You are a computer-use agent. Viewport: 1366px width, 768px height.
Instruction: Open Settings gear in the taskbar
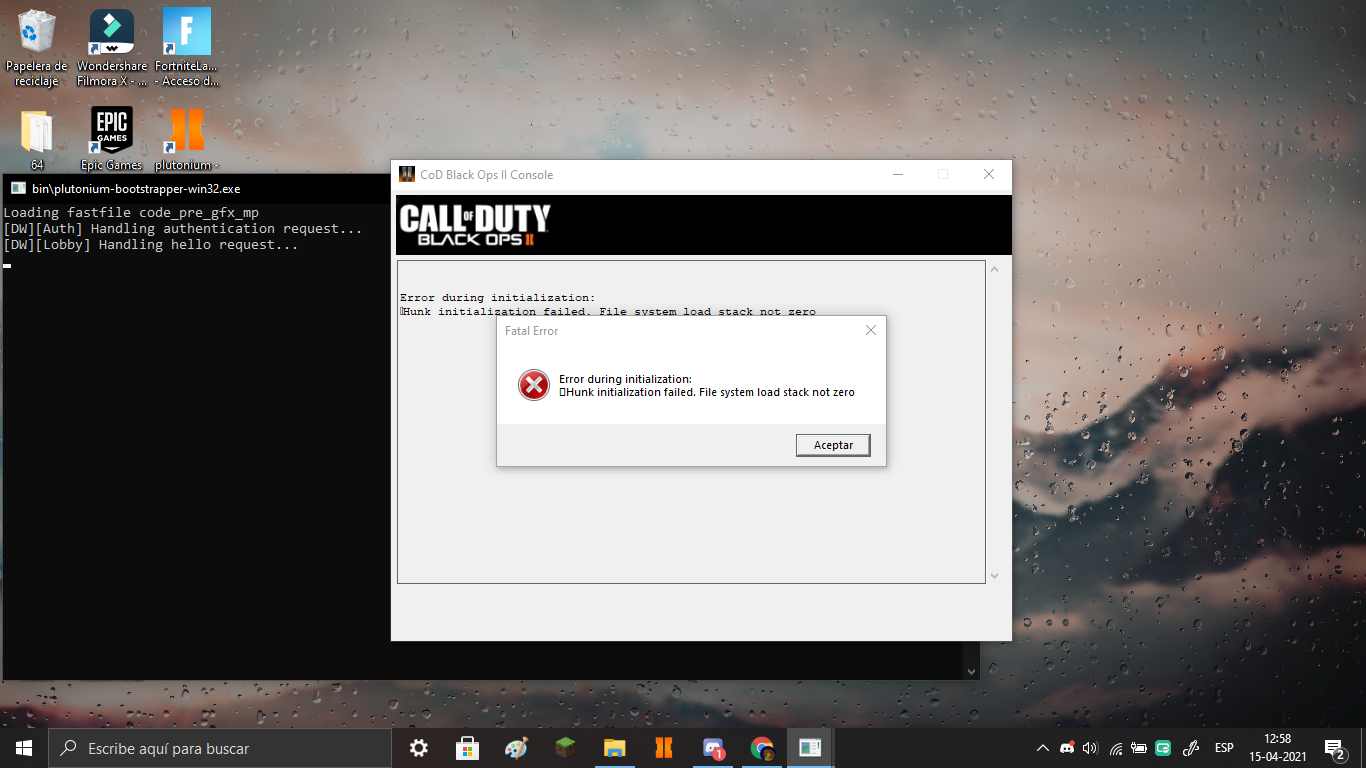tap(419, 748)
